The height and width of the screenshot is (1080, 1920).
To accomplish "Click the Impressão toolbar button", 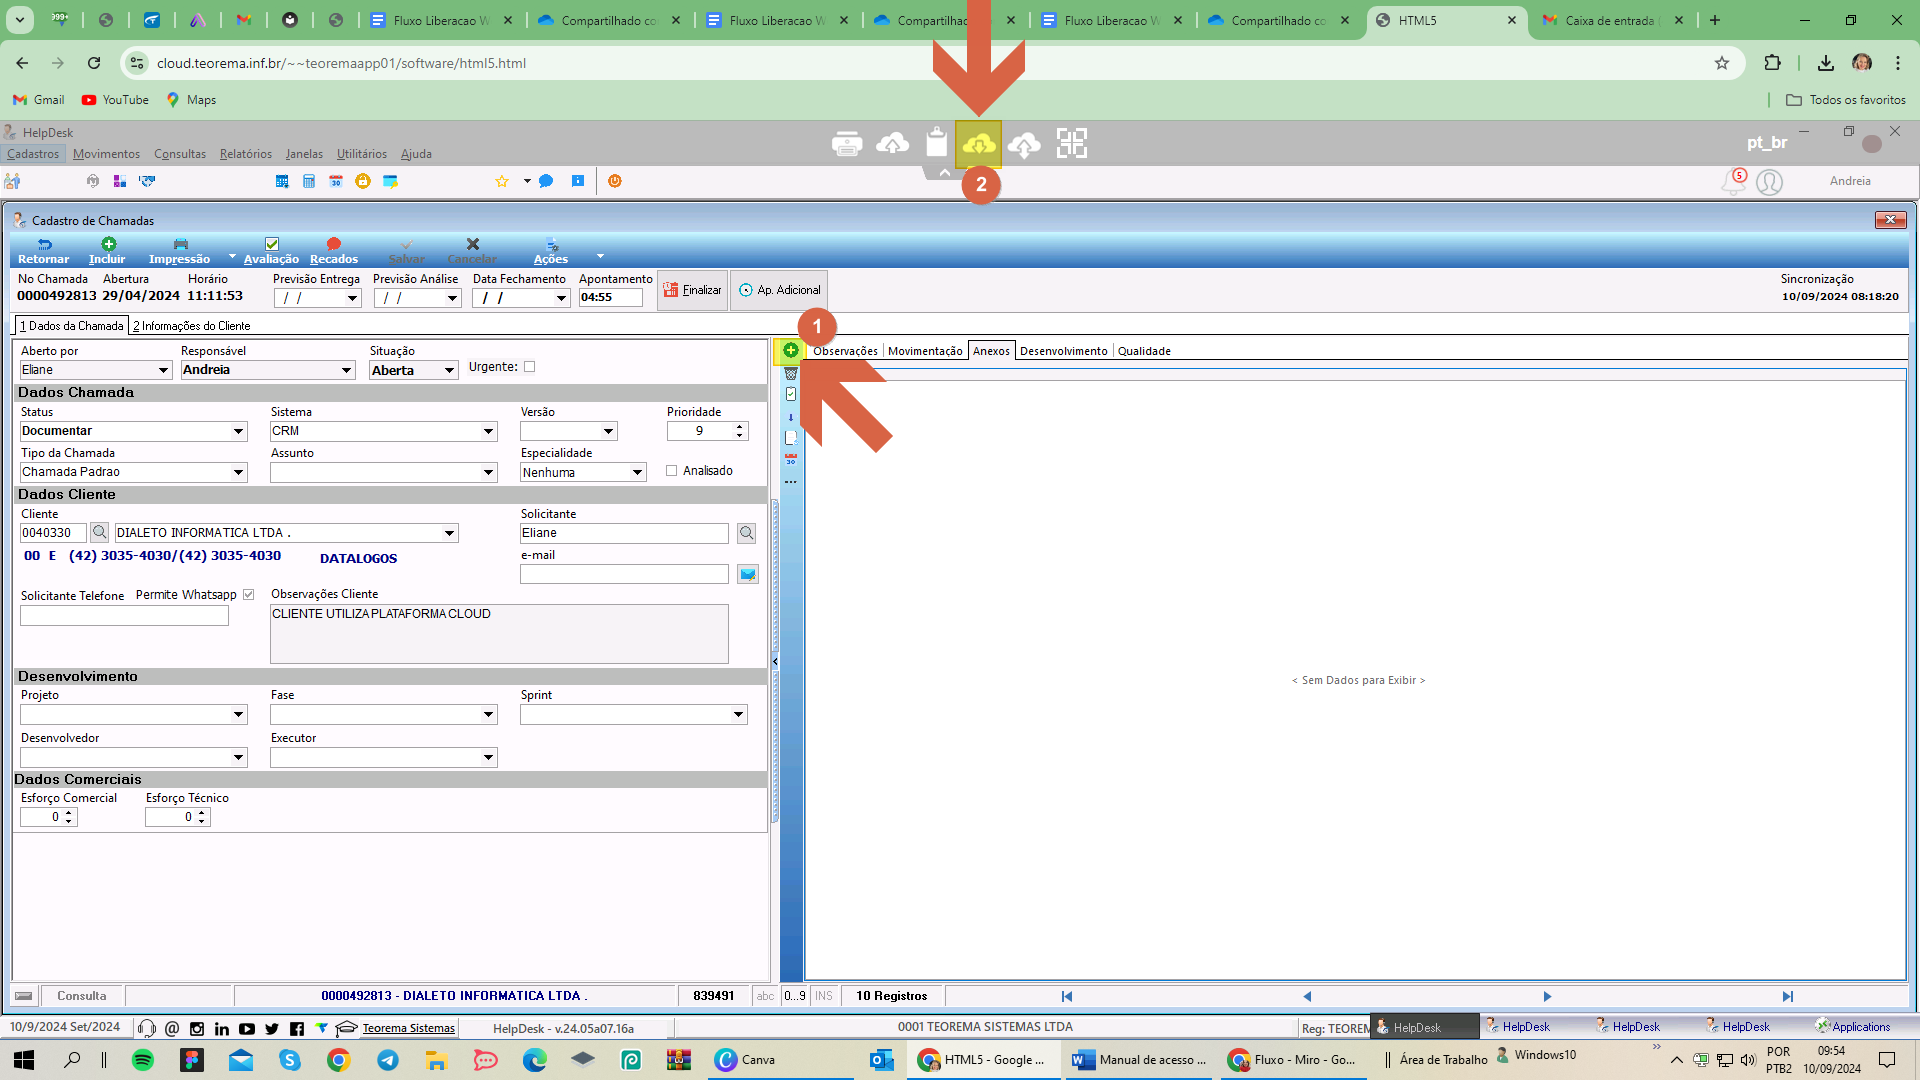I will (x=180, y=251).
